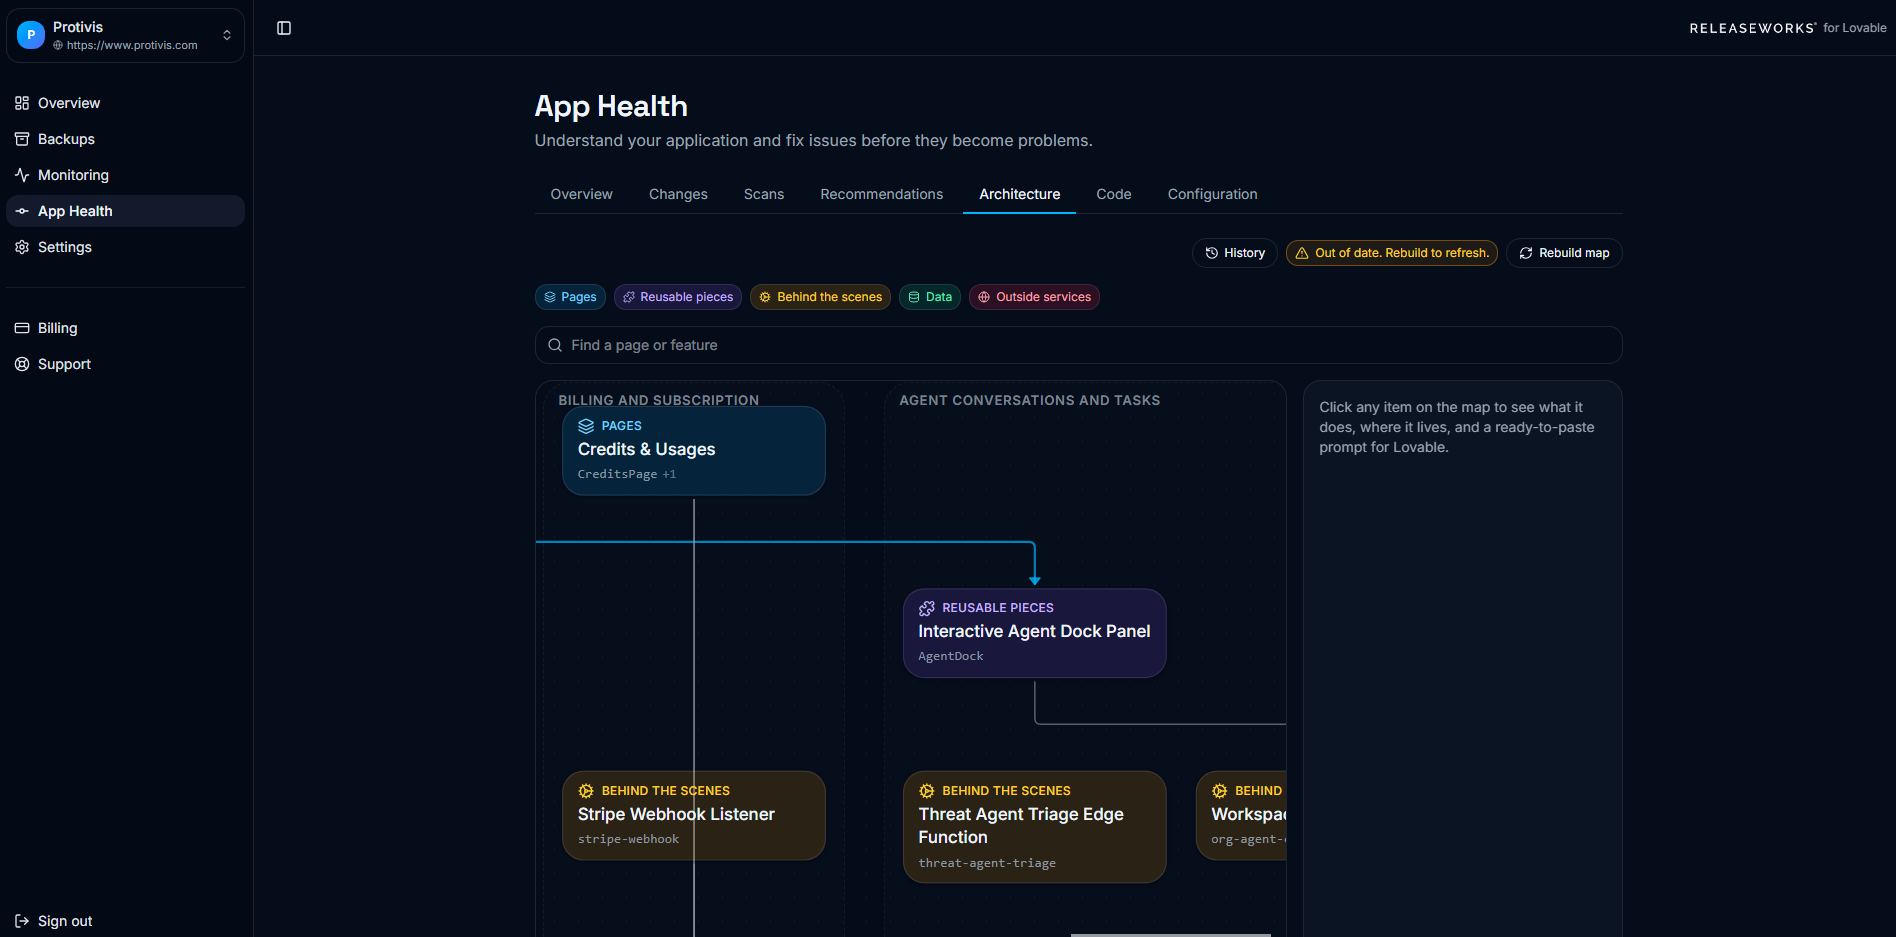
Task: Click the Backups archive icon
Action: point(22,139)
